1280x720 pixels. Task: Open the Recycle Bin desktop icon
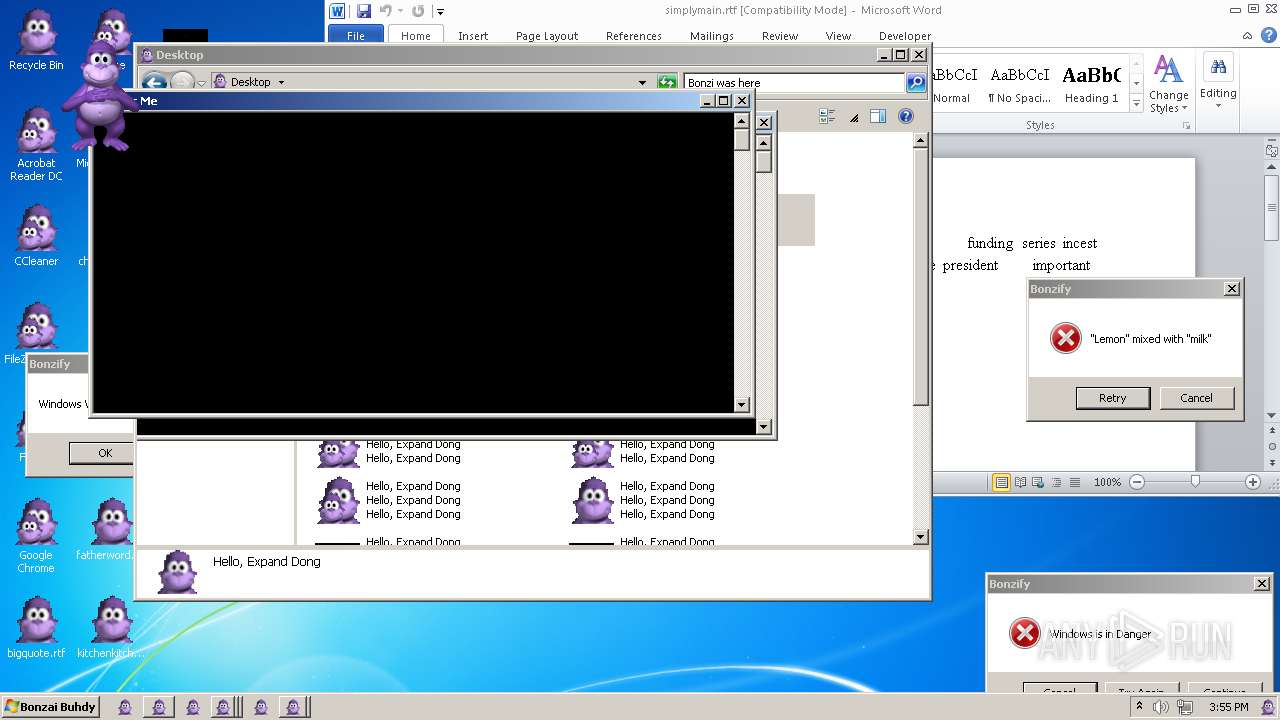pos(36,40)
